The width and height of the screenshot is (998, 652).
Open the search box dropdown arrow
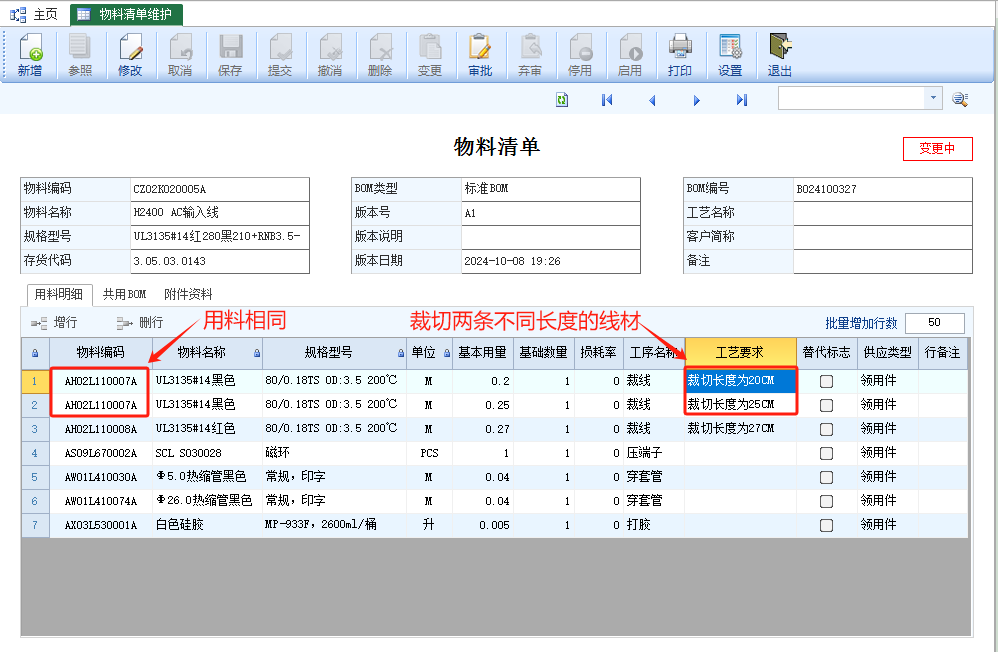pos(933,98)
